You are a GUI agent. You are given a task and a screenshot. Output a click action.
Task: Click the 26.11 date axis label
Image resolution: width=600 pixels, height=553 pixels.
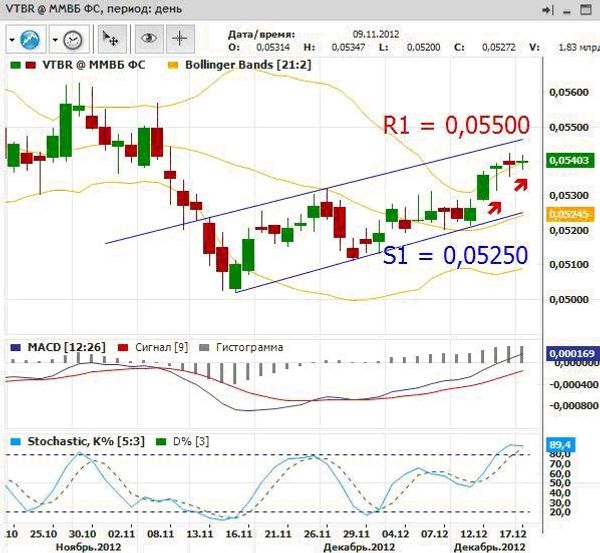coord(317,534)
